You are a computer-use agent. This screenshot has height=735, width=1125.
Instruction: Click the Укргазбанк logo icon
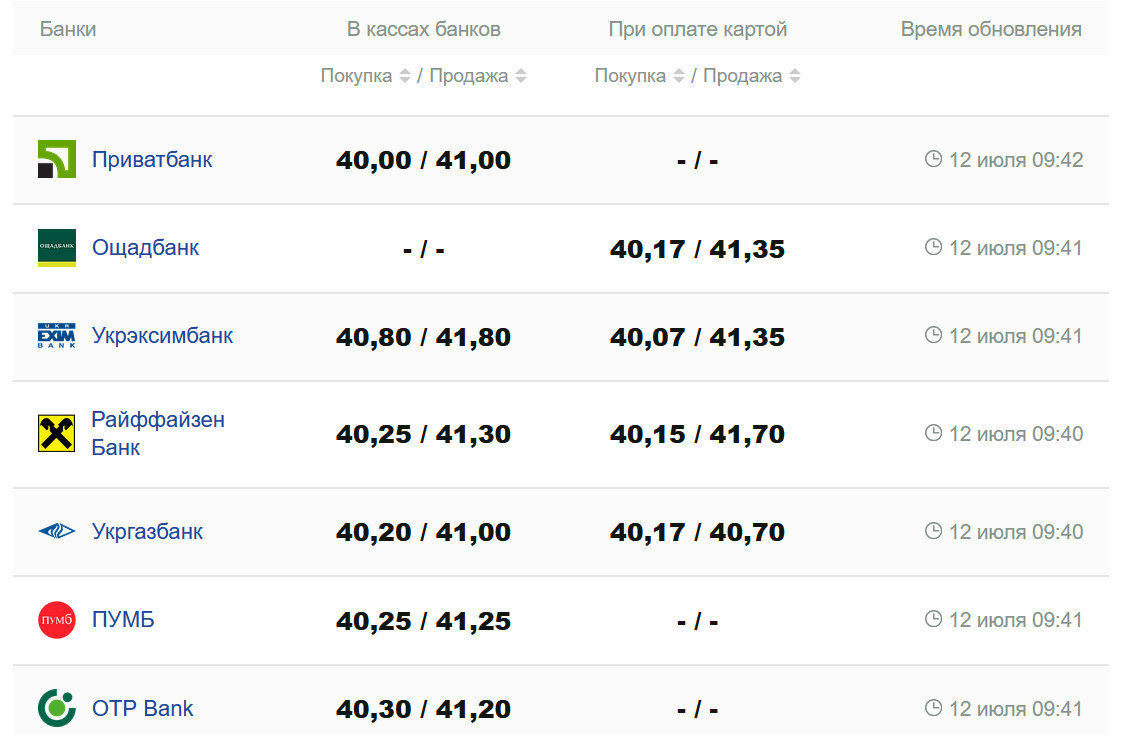pyautogui.click(x=57, y=532)
